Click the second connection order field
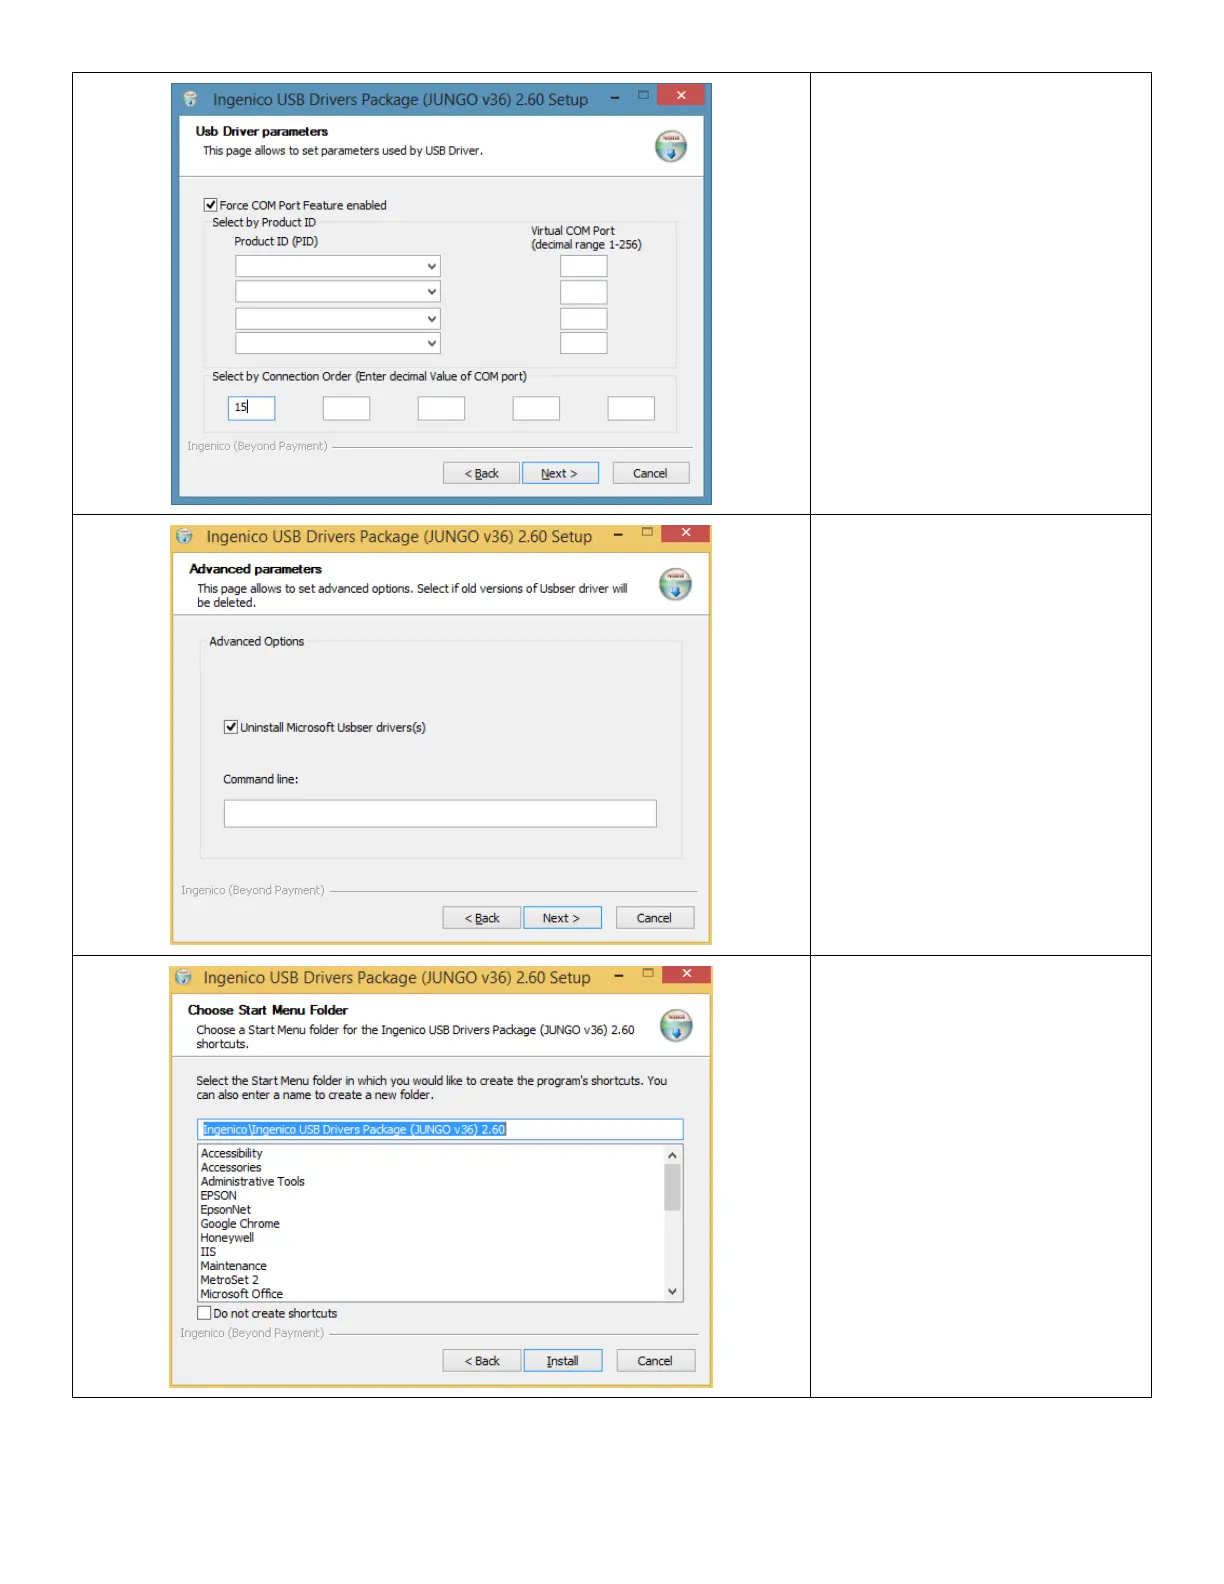The height and width of the screenshot is (1584, 1224). coord(347,408)
